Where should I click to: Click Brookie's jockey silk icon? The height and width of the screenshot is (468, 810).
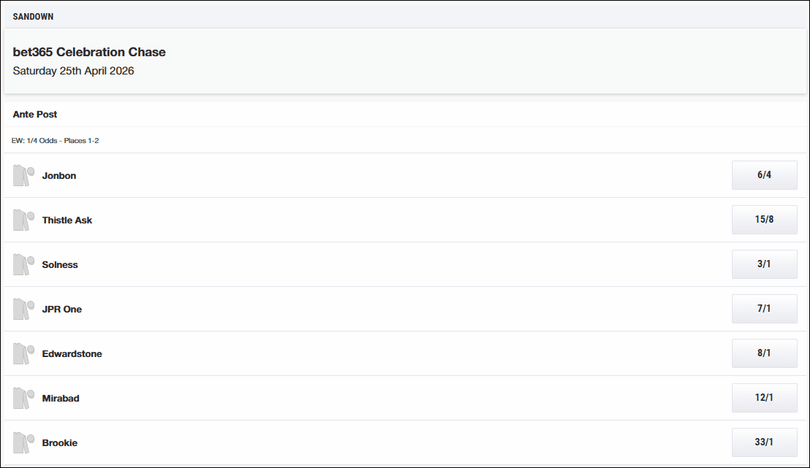[23, 443]
